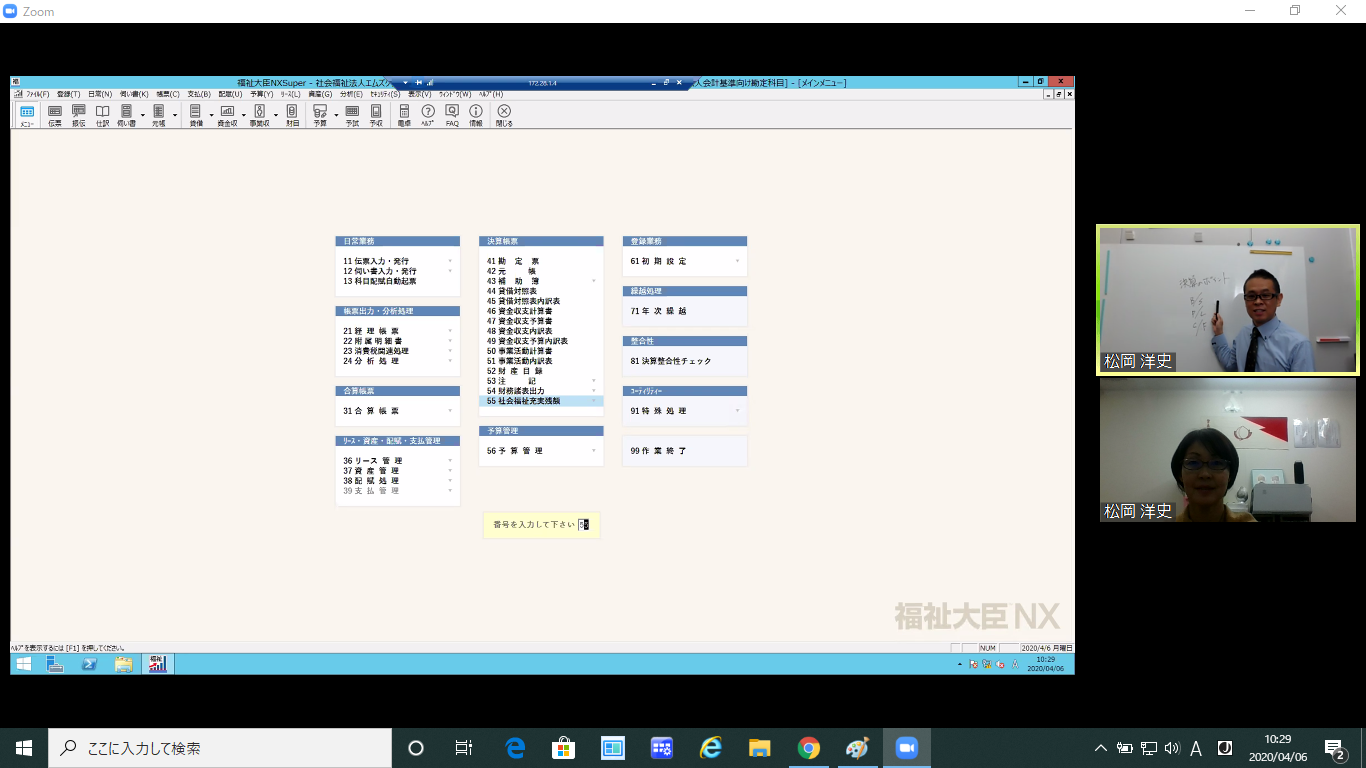Viewport: 1366px width, 768px height.
Task: Select 23 消費税関連処理 entry
Action: click(376, 351)
